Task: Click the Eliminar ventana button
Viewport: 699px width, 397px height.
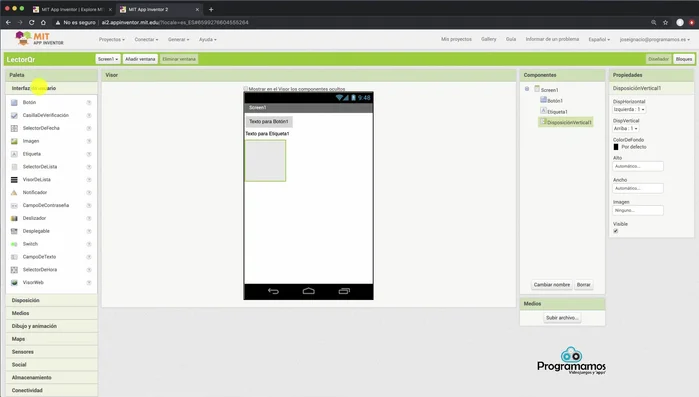Action: click(x=179, y=59)
